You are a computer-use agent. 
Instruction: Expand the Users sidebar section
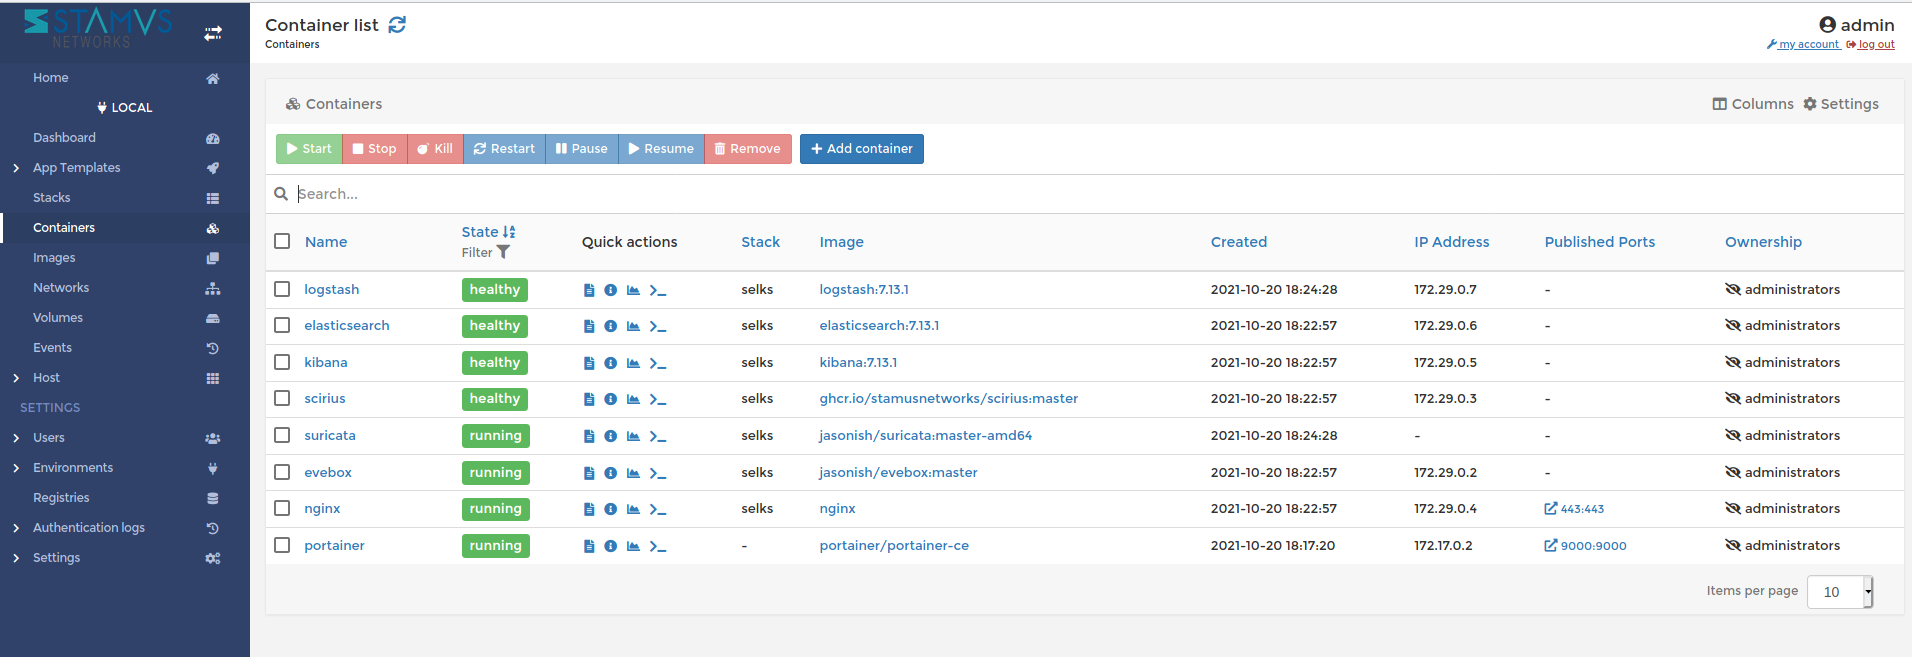click(16, 438)
